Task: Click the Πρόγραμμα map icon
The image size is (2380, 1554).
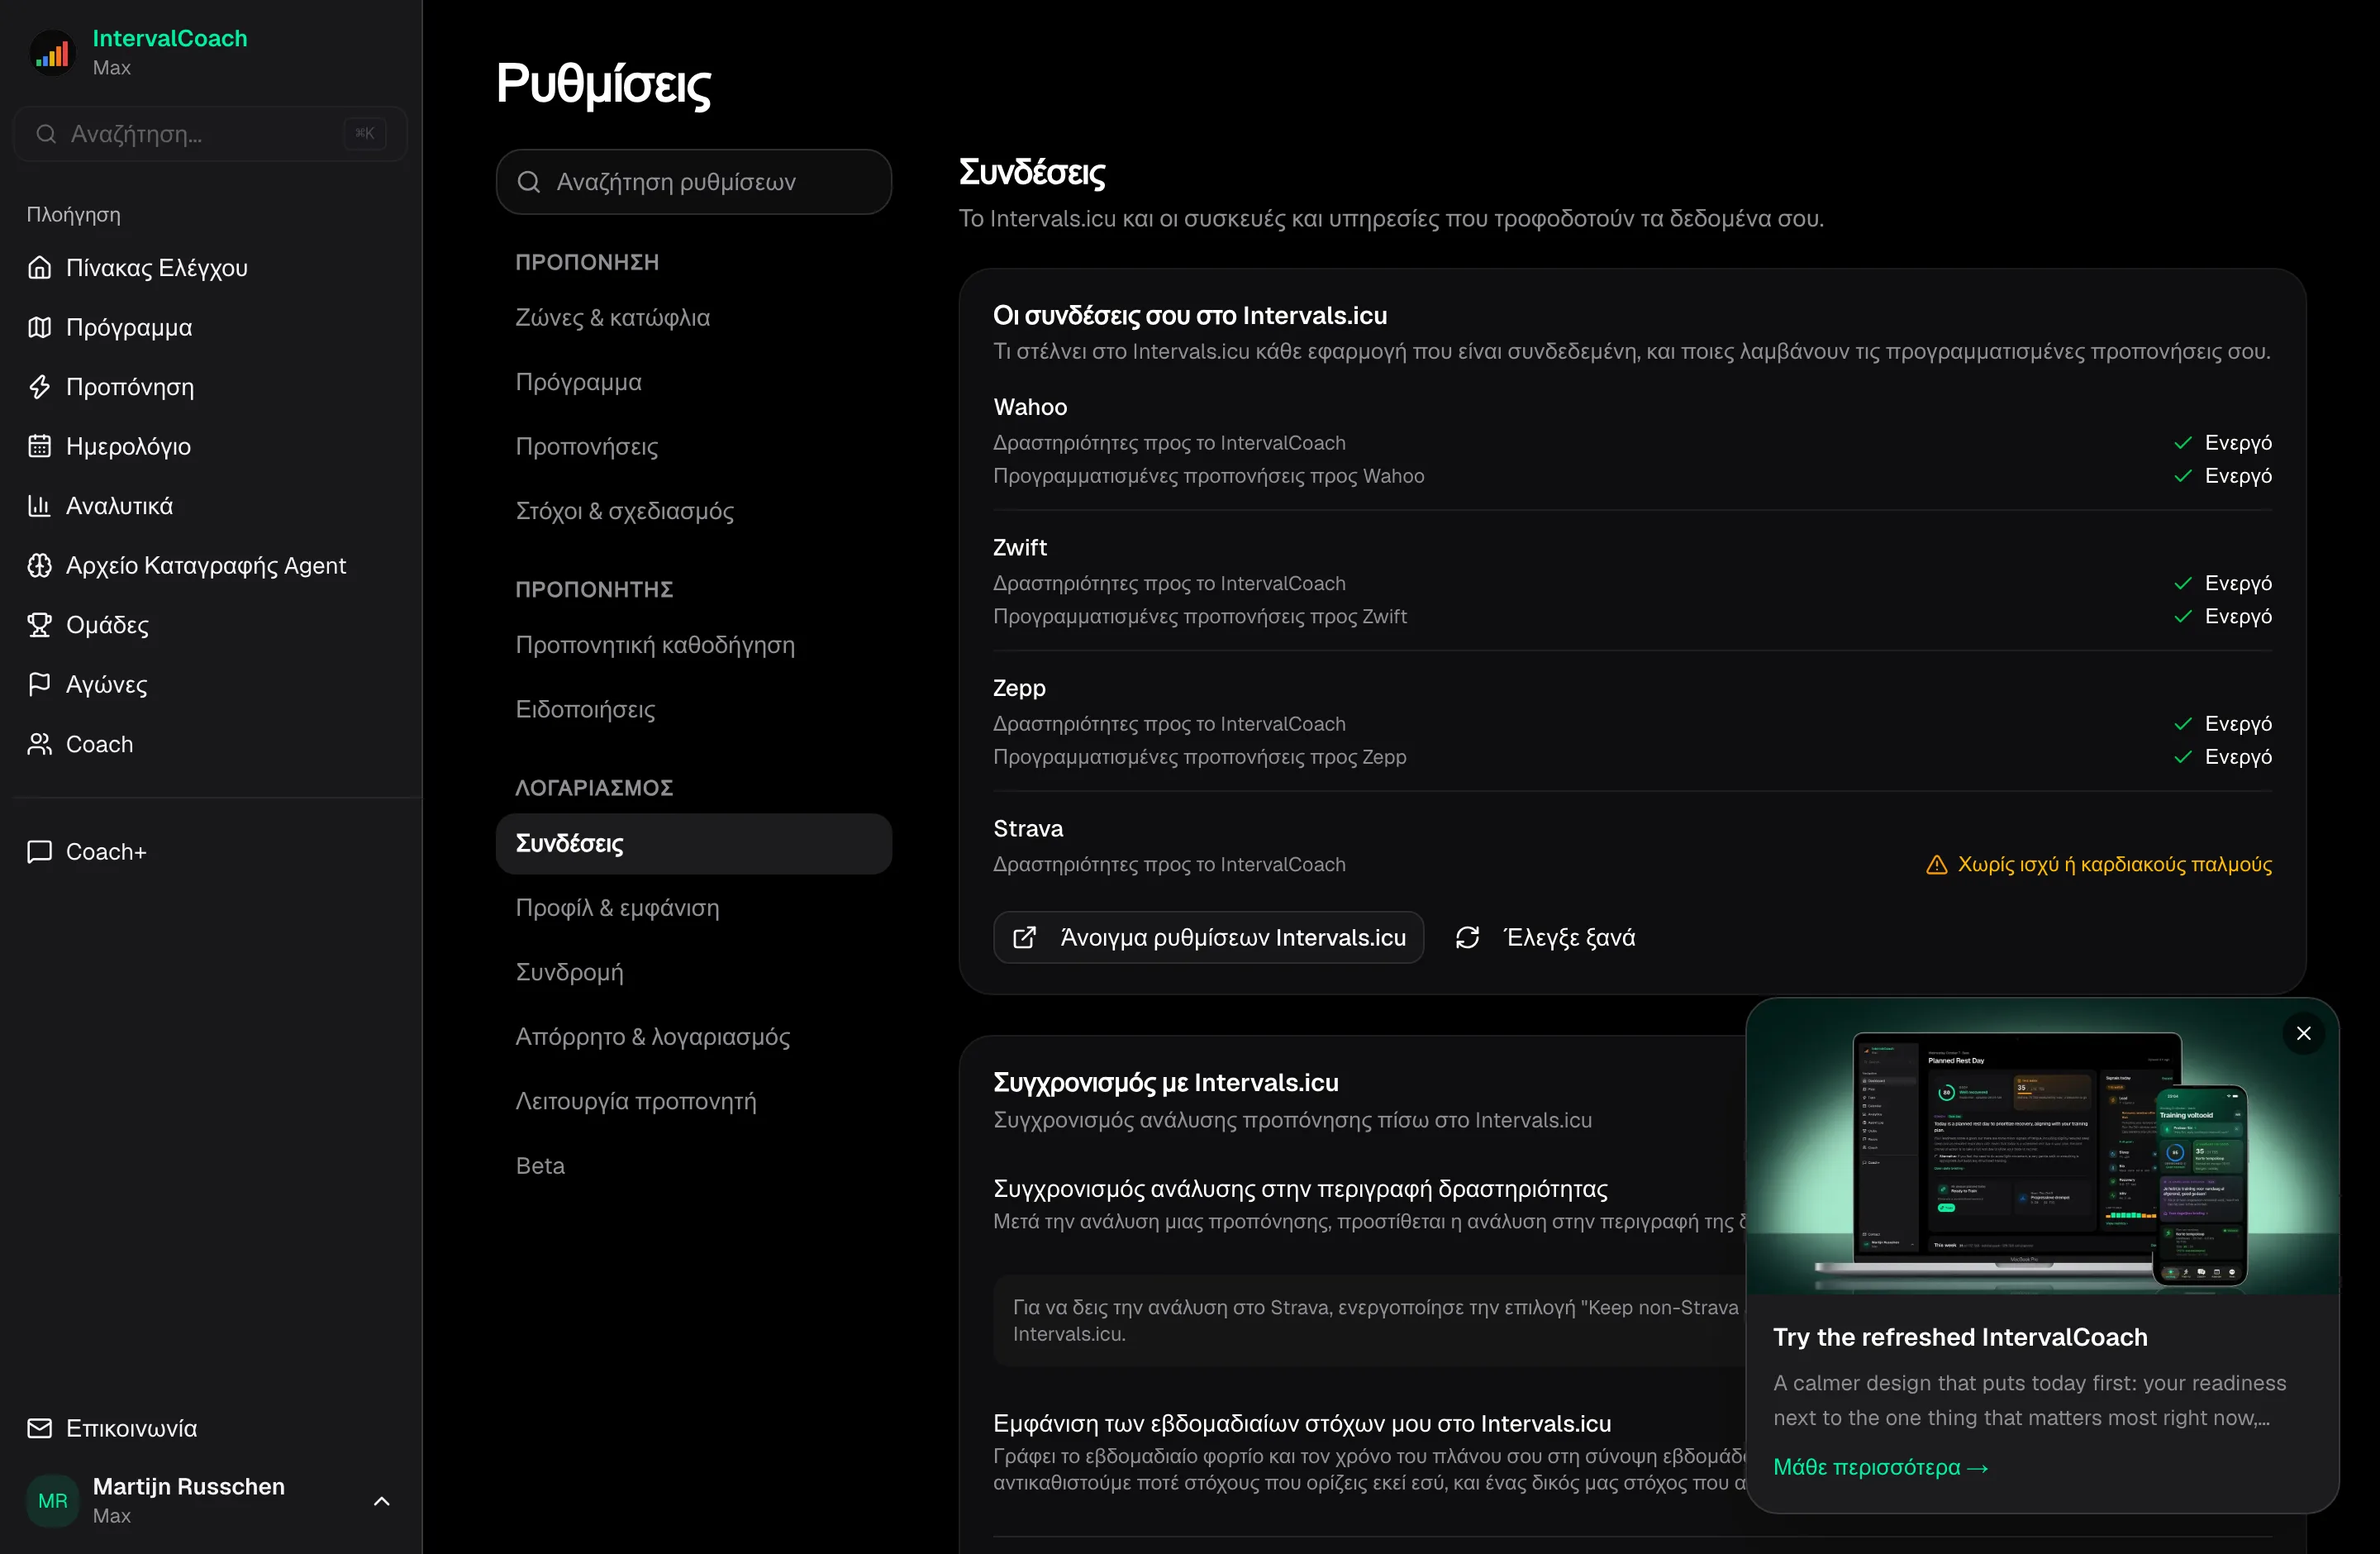Action: (39, 327)
